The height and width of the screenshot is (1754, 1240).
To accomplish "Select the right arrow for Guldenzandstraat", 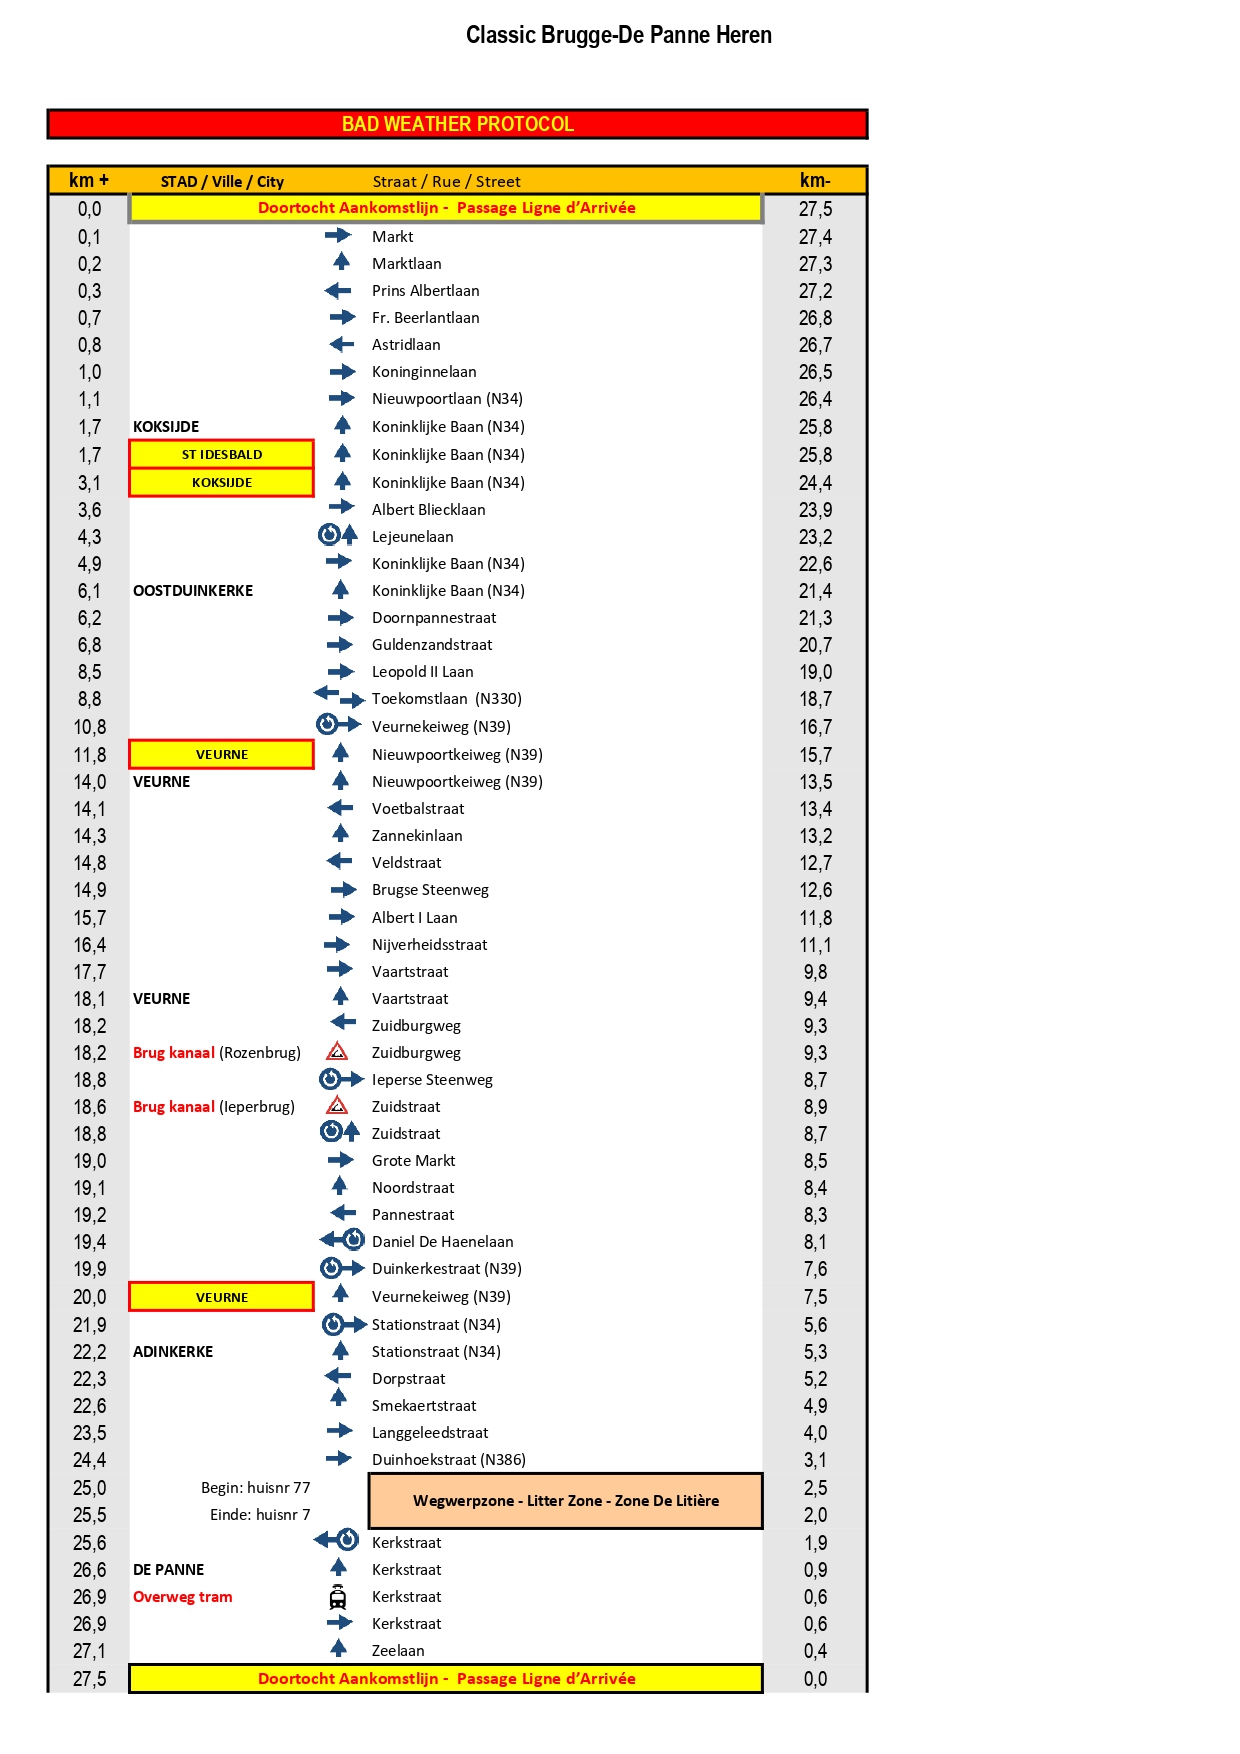I will coord(341,644).
